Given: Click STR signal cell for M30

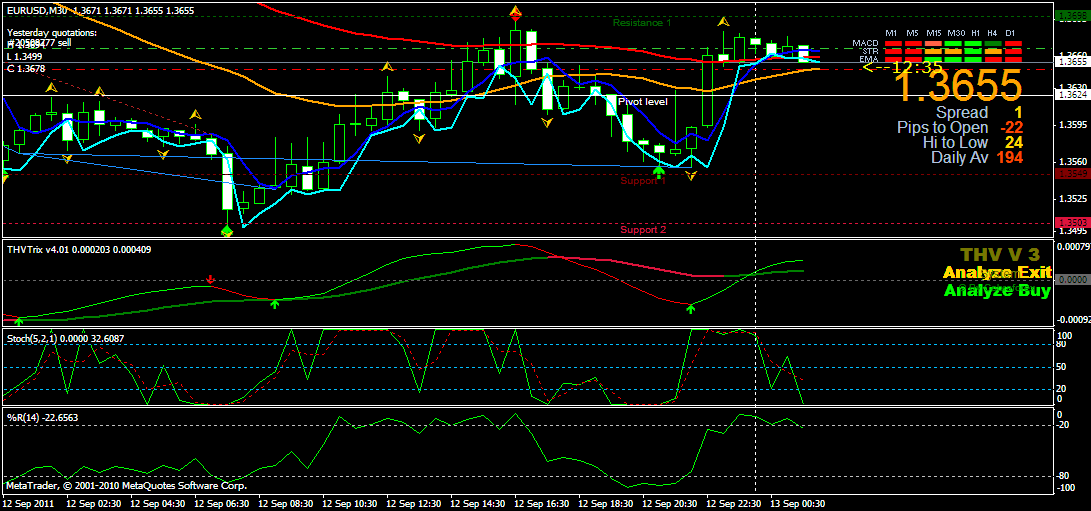Looking at the screenshot, I should (x=953, y=52).
